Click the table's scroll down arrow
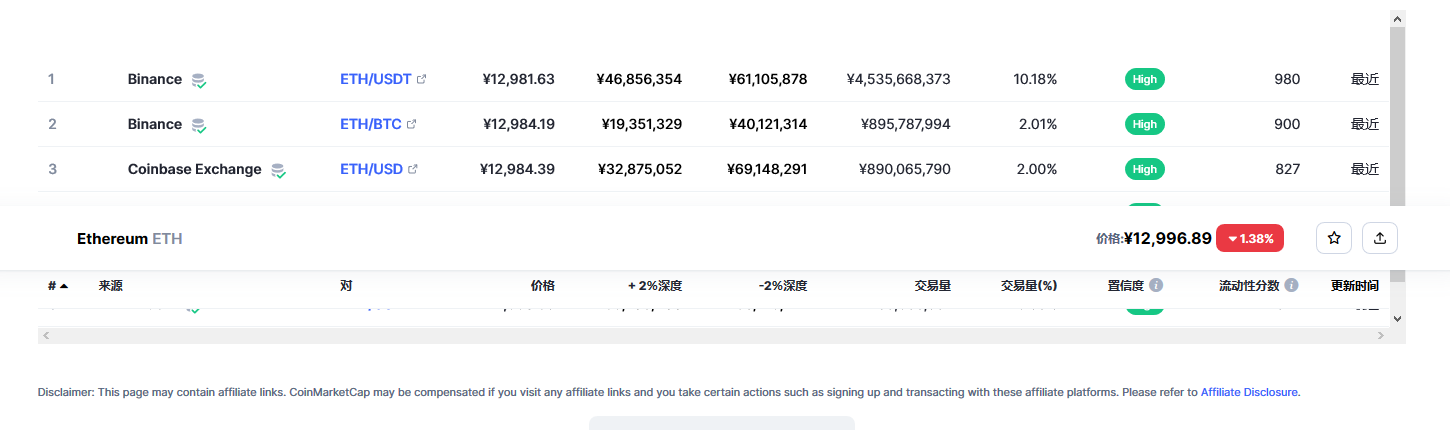 1397,318
